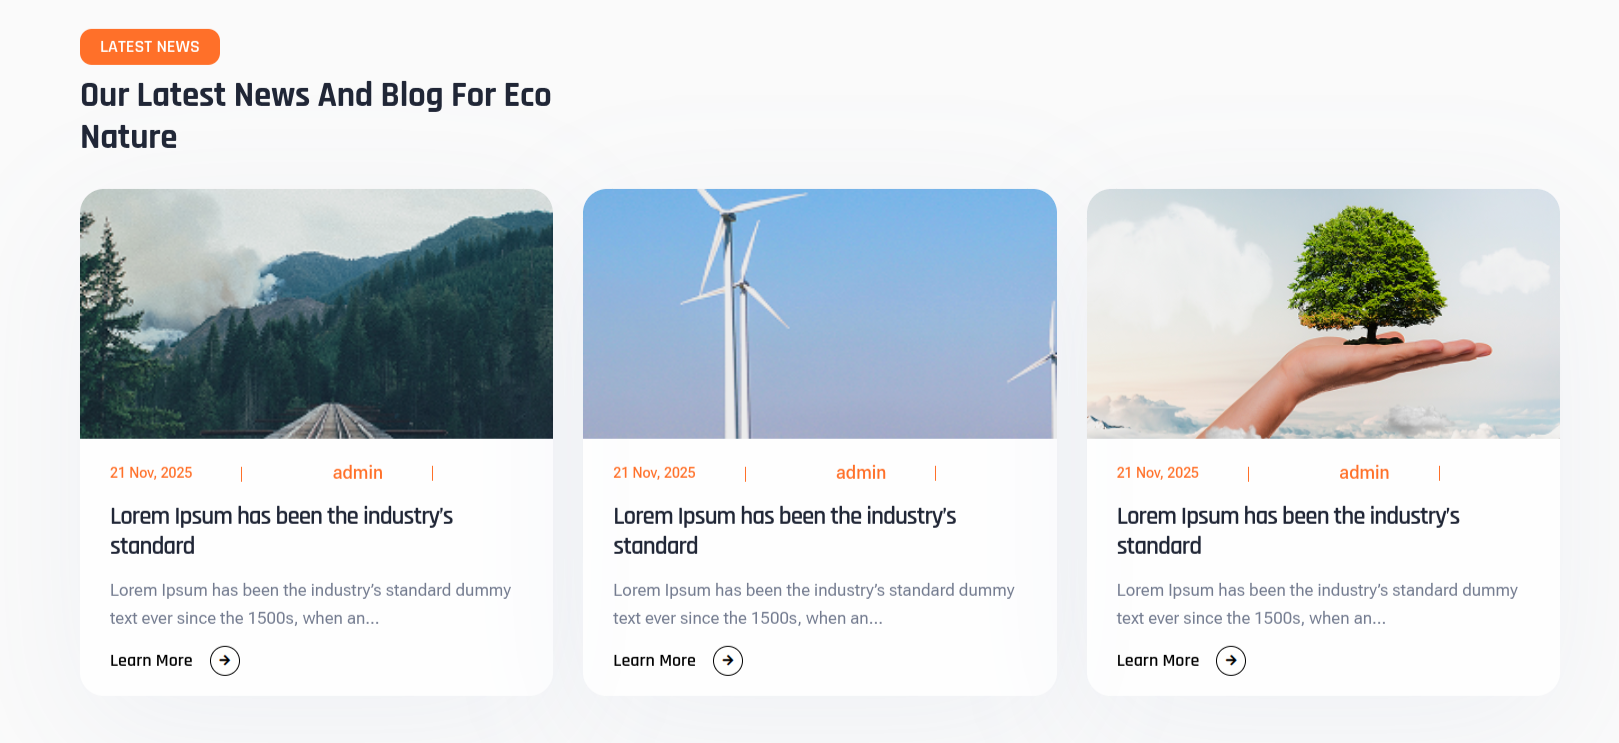Select admin author in first card
Image resolution: width=1619 pixels, height=743 pixels.
pos(358,473)
